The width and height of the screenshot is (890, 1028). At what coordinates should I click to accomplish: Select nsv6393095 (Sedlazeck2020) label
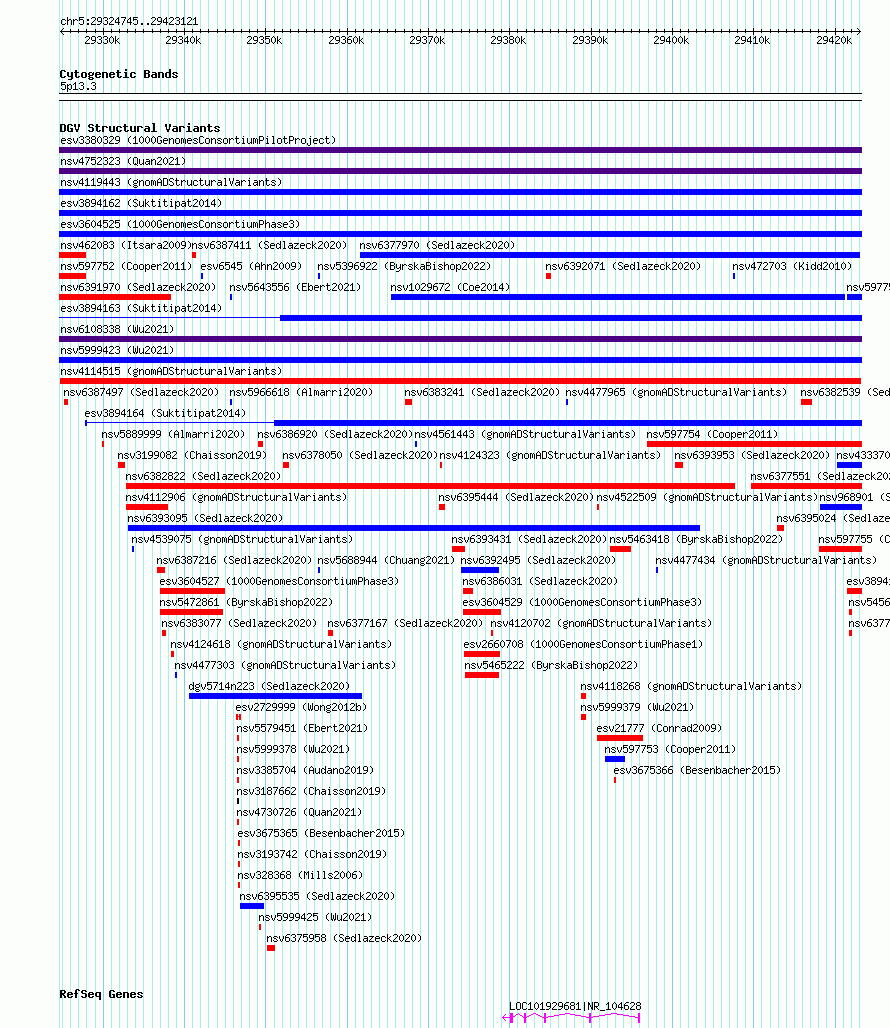pos(205,518)
